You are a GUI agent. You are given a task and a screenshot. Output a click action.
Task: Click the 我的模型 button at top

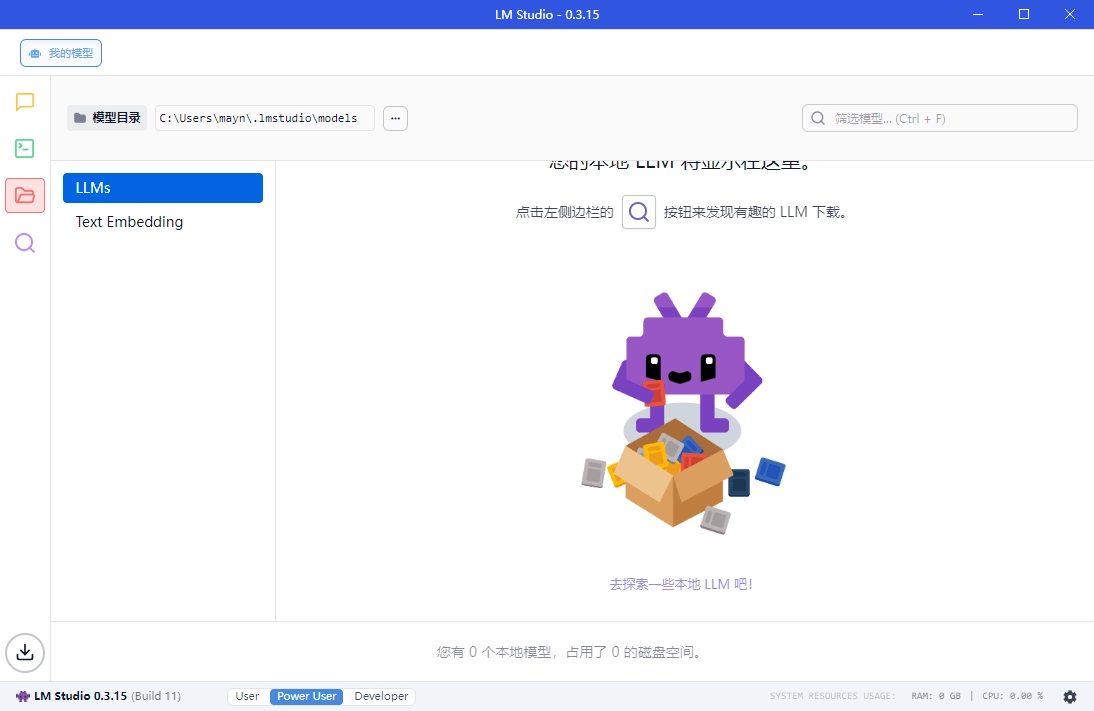click(x=60, y=52)
